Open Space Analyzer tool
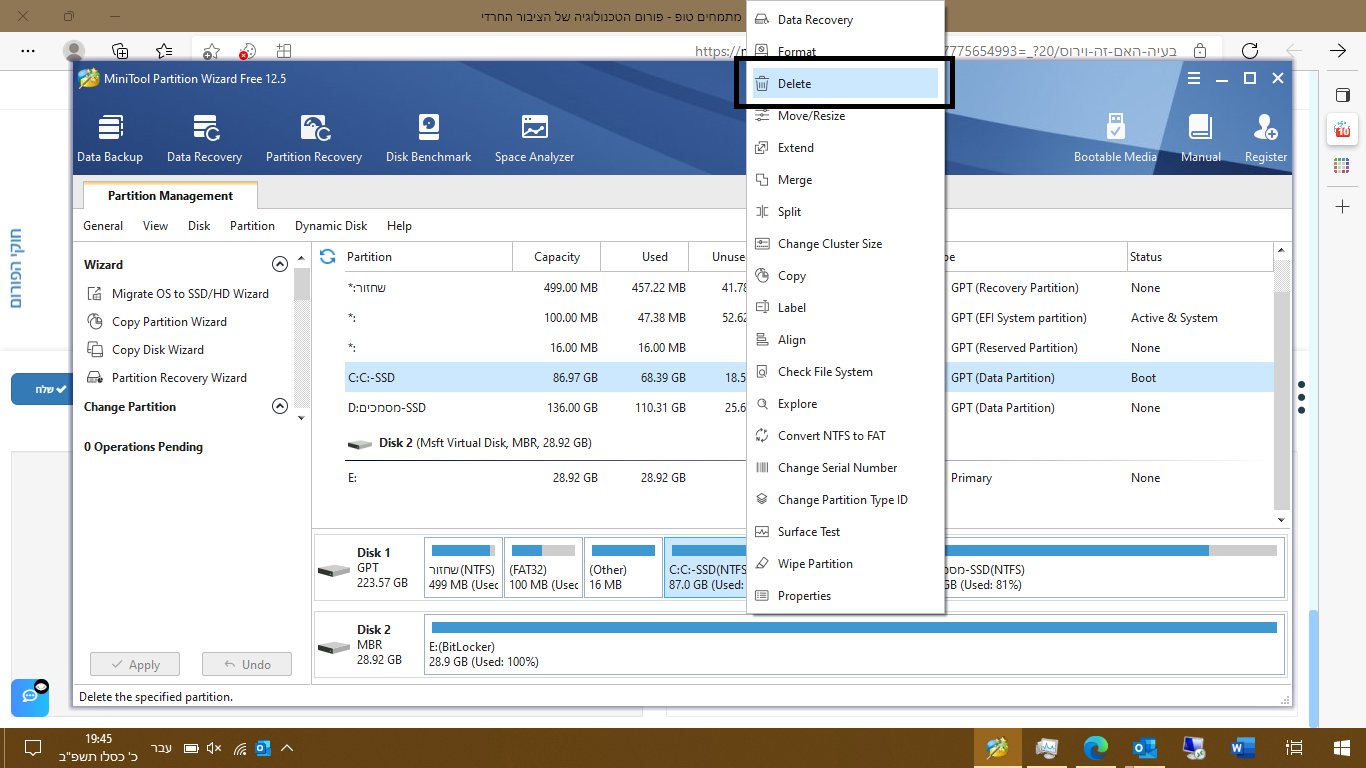The image size is (1366, 768). tap(534, 139)
